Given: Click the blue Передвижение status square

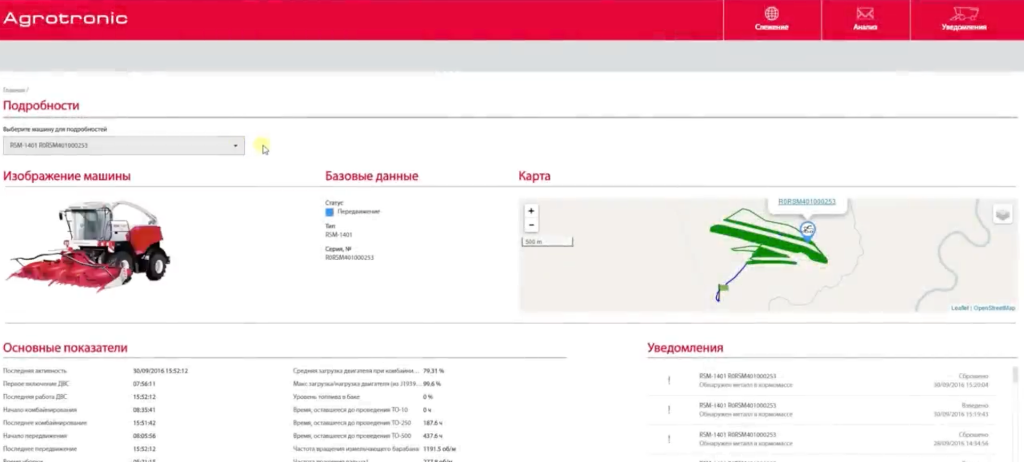Looking at the screenshot, I should click(x=329, y=212).
